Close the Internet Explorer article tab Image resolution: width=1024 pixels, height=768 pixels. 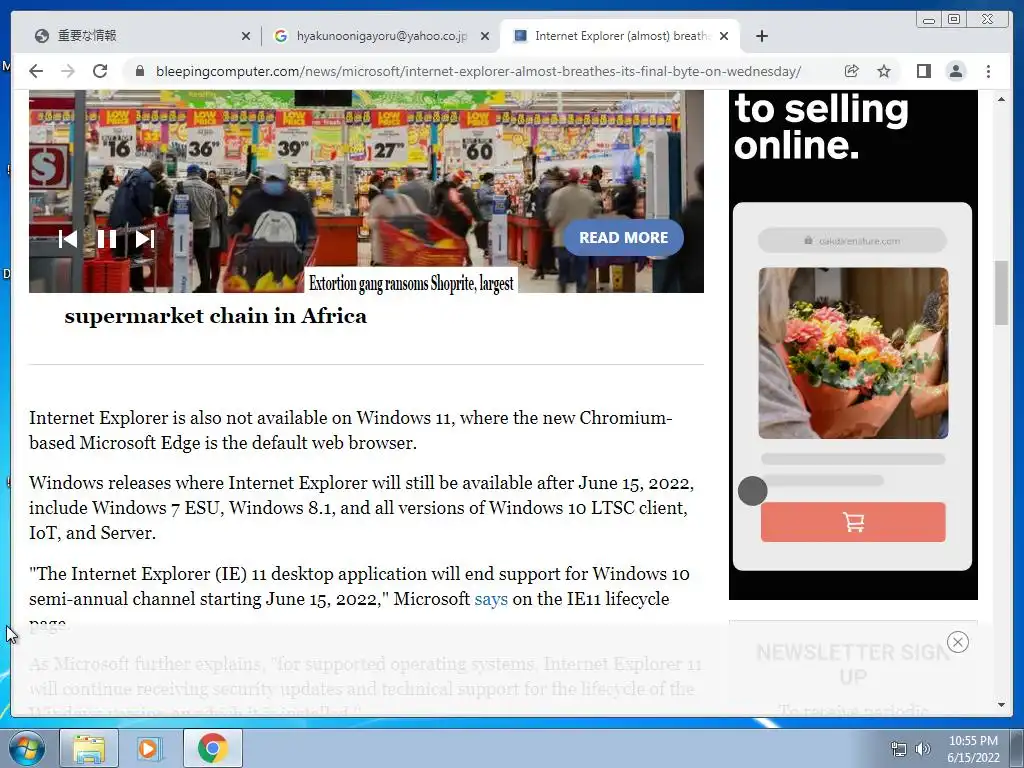tap(724, 37)
